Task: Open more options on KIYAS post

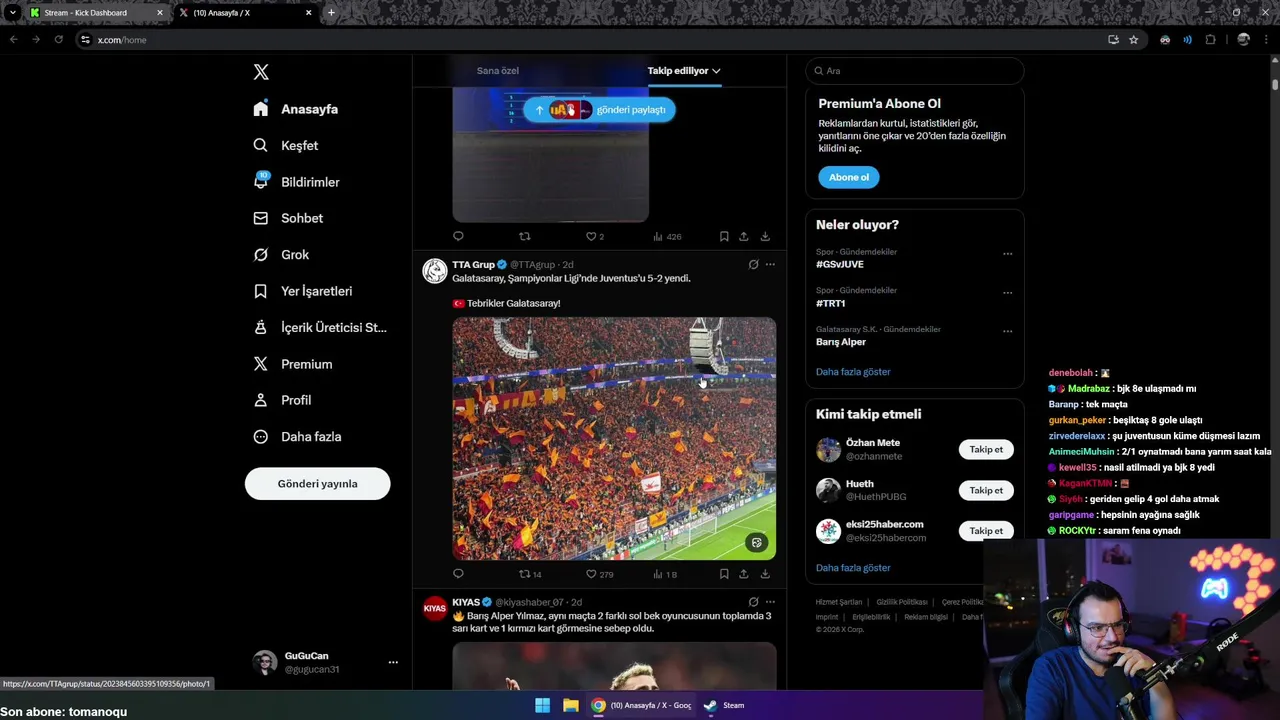Action: tap(770, 602)
